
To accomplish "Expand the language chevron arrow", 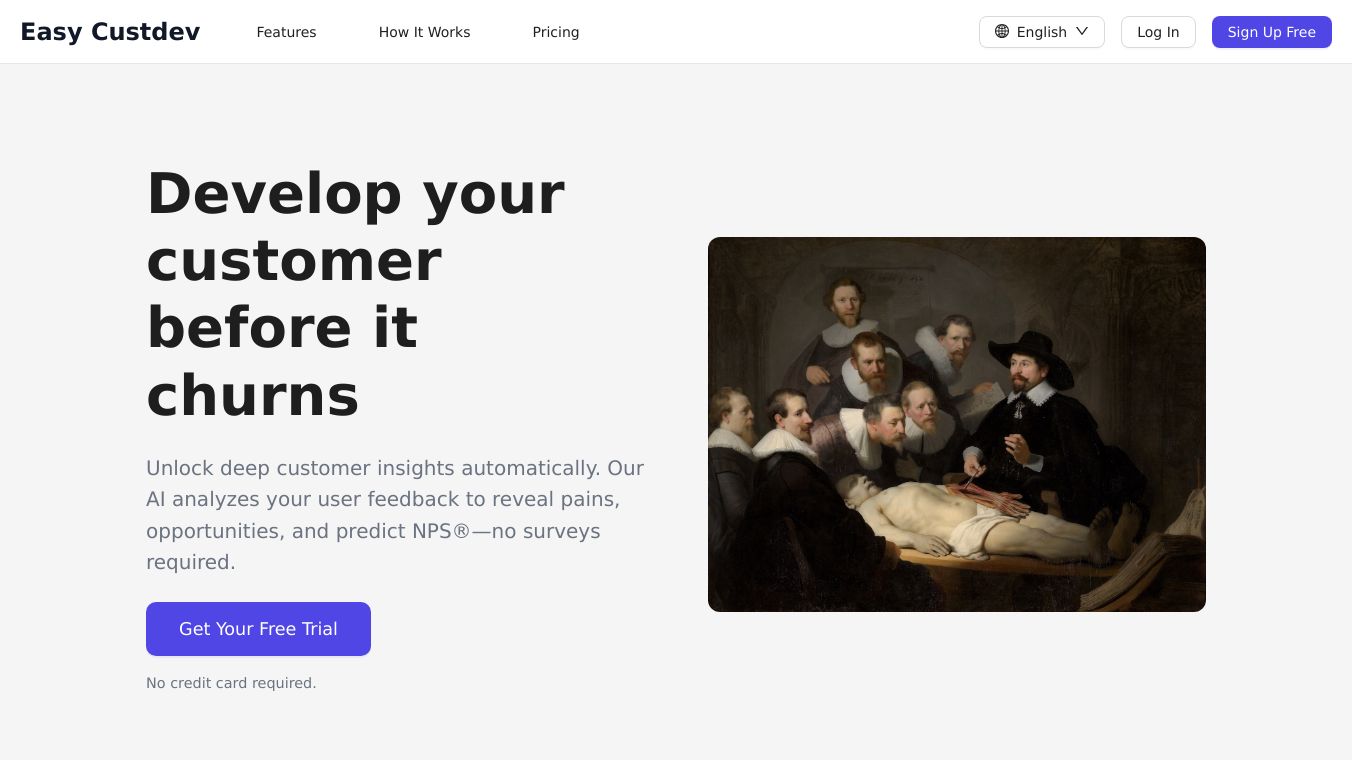I will pyautogui.click(x=1082, y=32).
